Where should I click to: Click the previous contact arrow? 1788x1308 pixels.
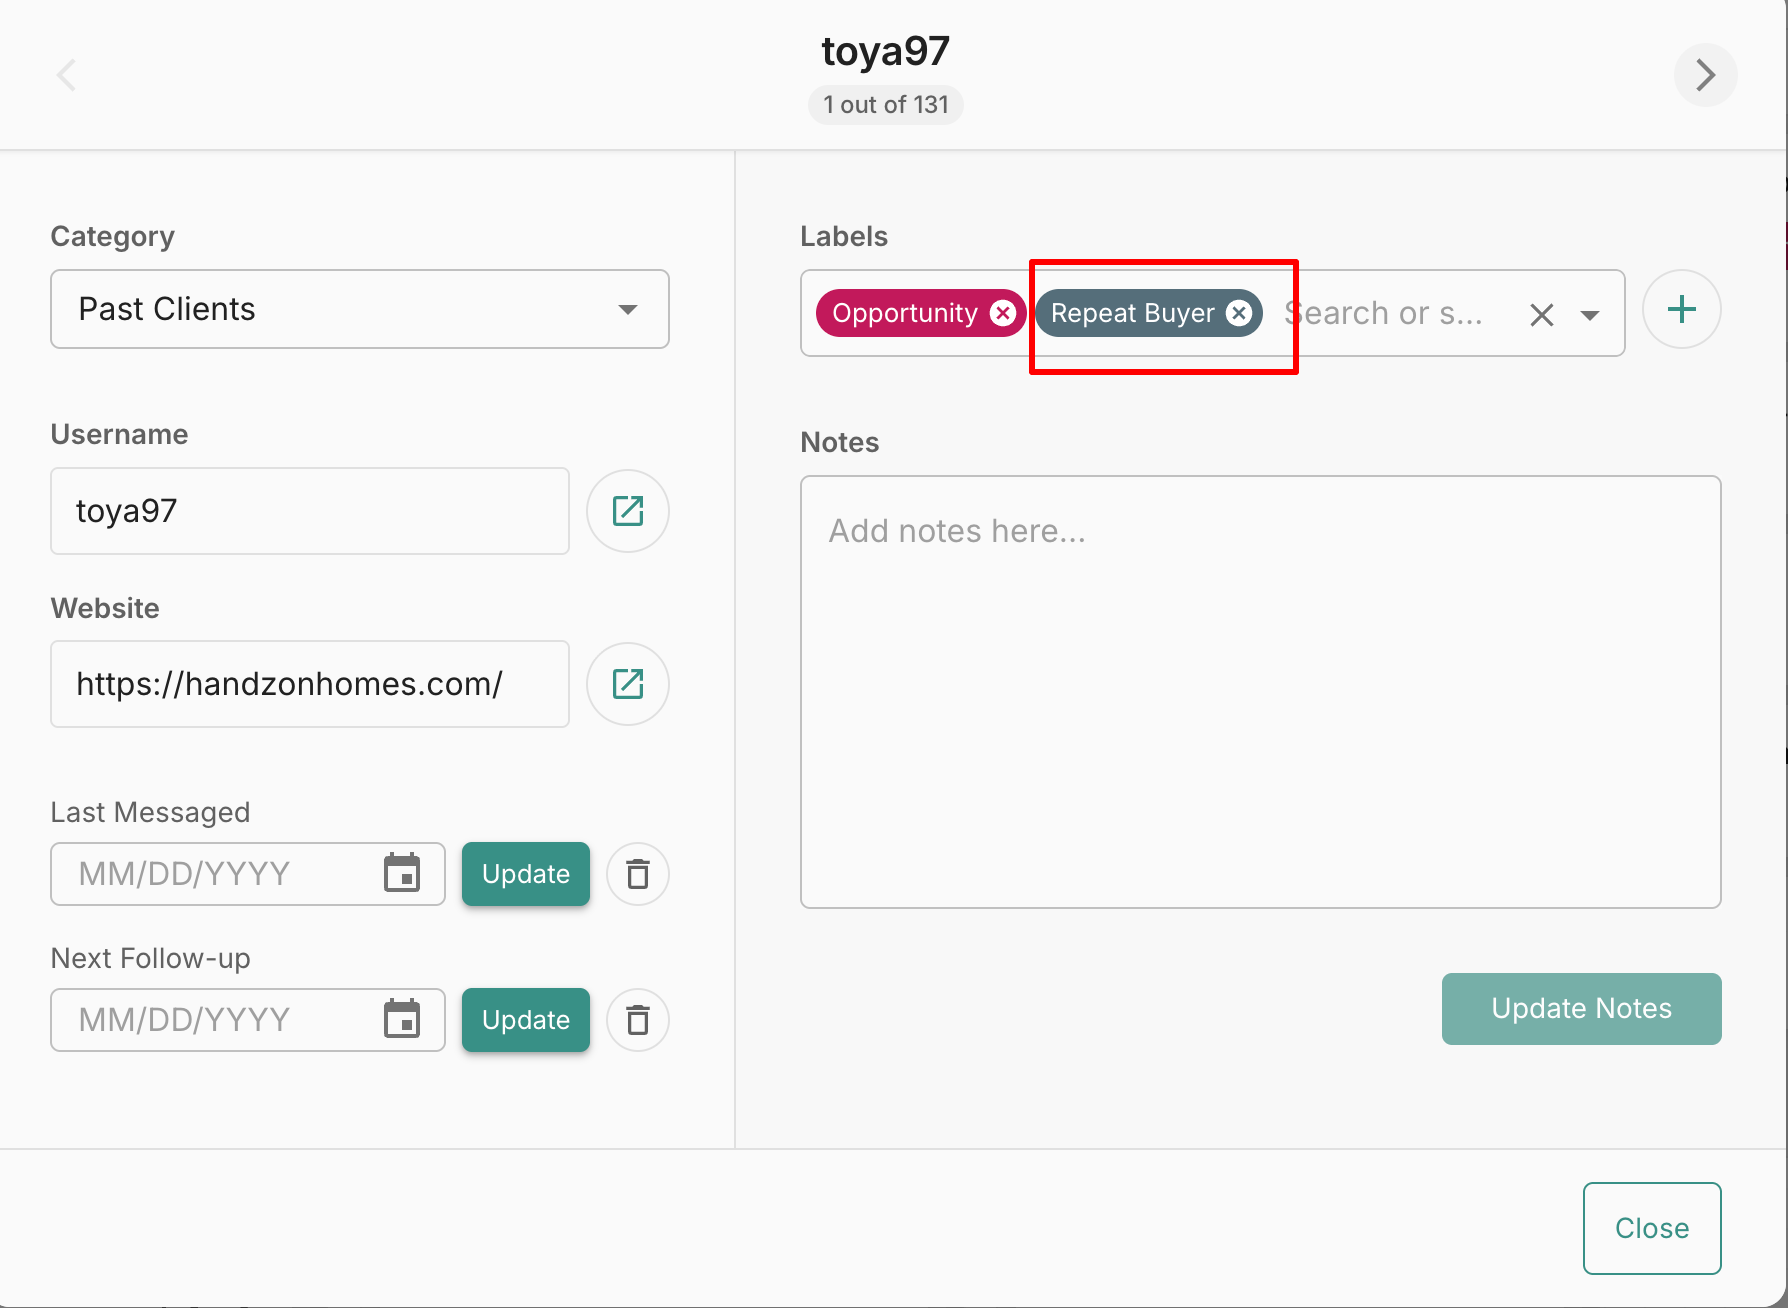[x=67, y=75]
